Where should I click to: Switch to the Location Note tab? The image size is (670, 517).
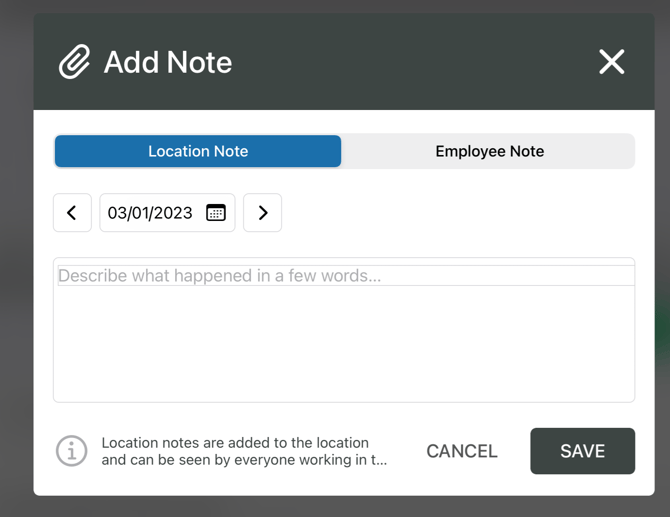tap(198, 151)
